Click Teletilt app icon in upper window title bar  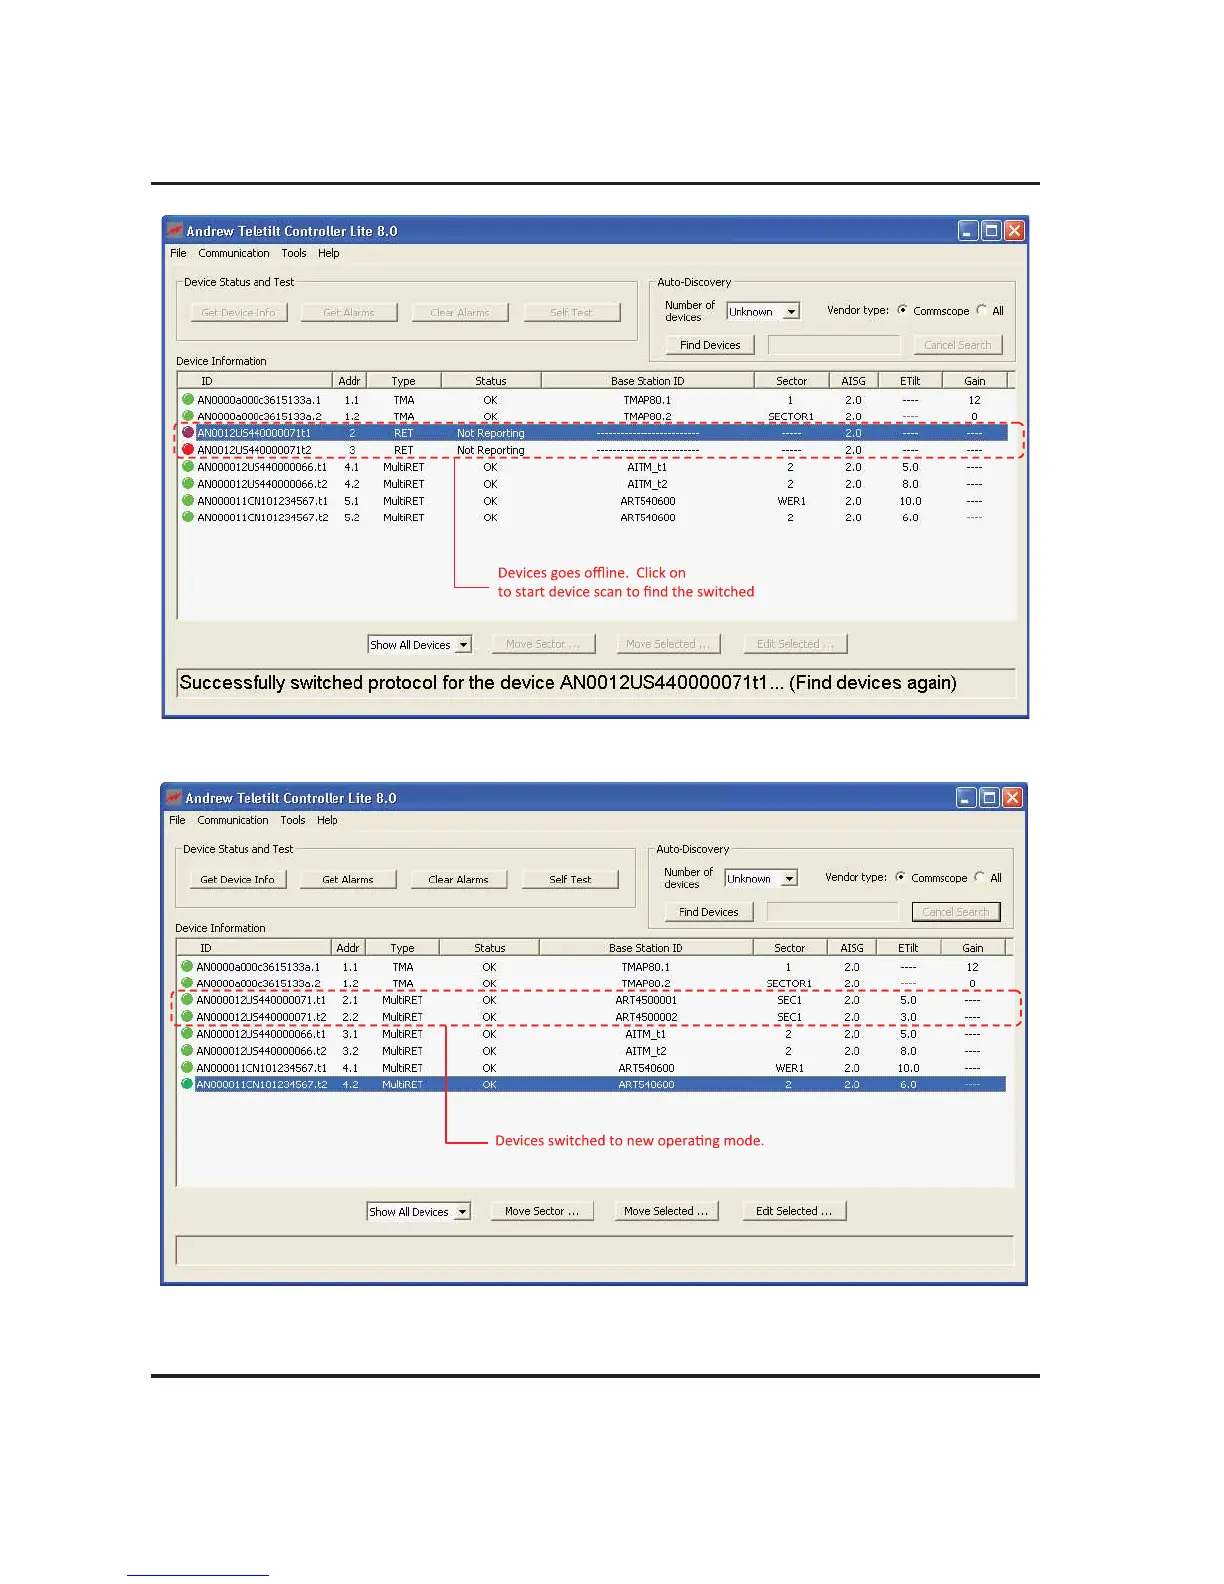click(175, 231)
